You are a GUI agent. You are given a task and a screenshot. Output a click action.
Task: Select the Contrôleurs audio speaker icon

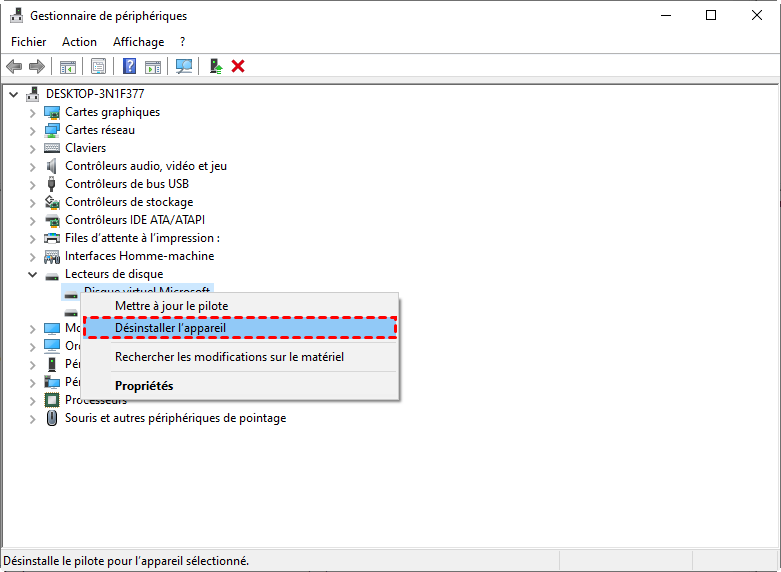pos(52,166)
